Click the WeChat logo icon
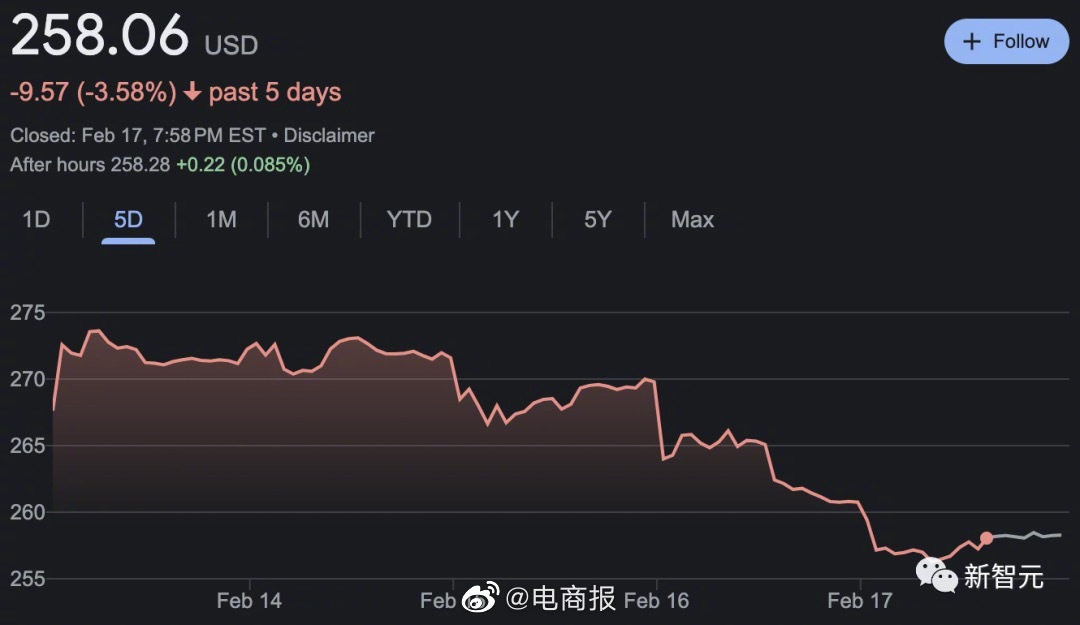The width and height of the screenshot is (1080, 625). pos(937,574)
